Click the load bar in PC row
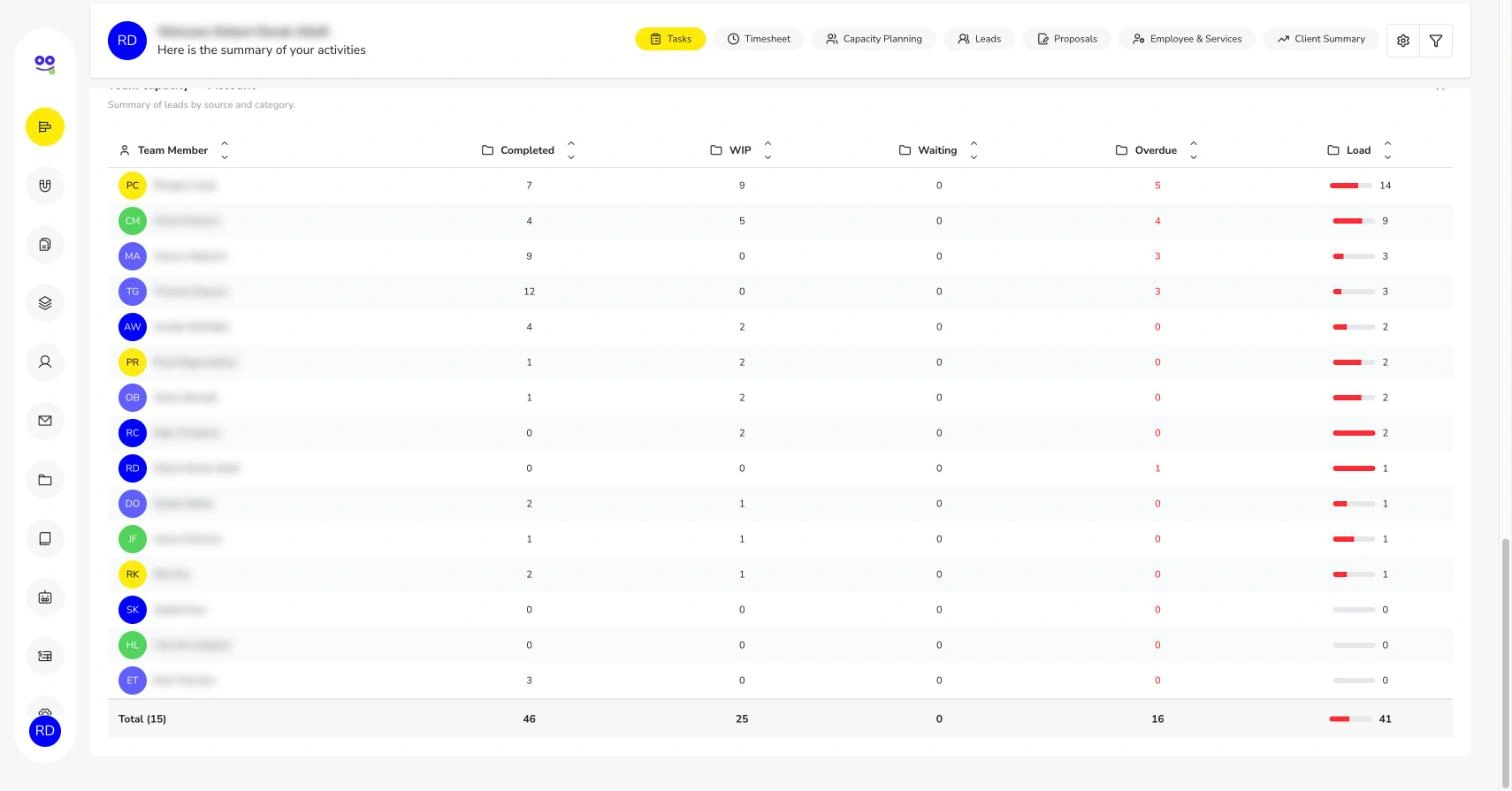Image resolution: width=1512 pixels, height=791 pixels. coord(1351,186)
